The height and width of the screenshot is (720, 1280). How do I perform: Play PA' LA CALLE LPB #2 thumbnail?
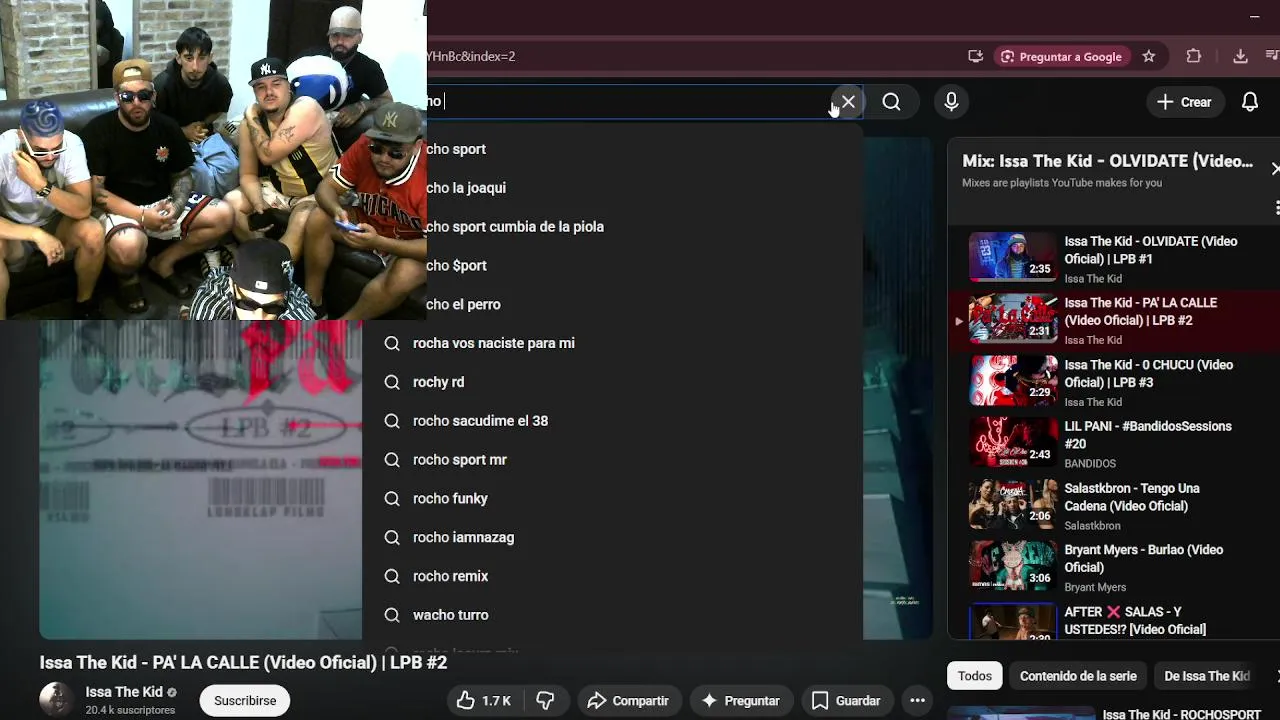point(1013,319)
